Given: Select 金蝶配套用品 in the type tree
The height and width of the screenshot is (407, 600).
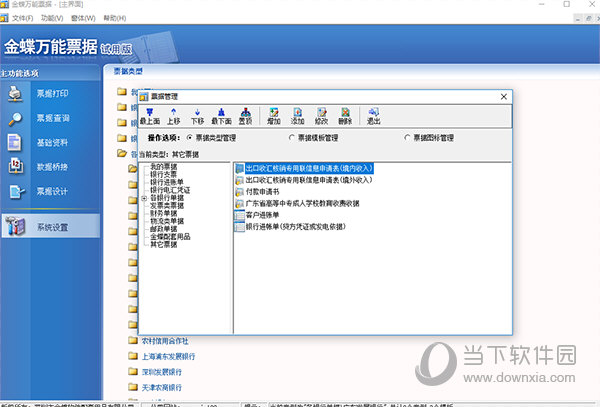Looking at the screenshot, I should [170, 237].
